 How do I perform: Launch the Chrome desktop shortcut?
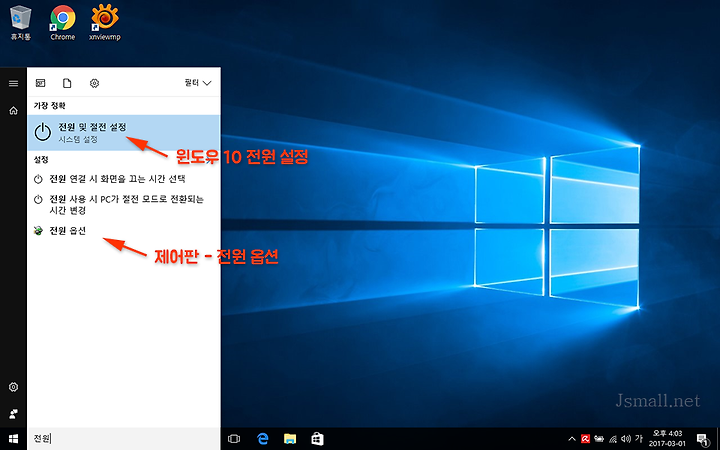(63, 23)
